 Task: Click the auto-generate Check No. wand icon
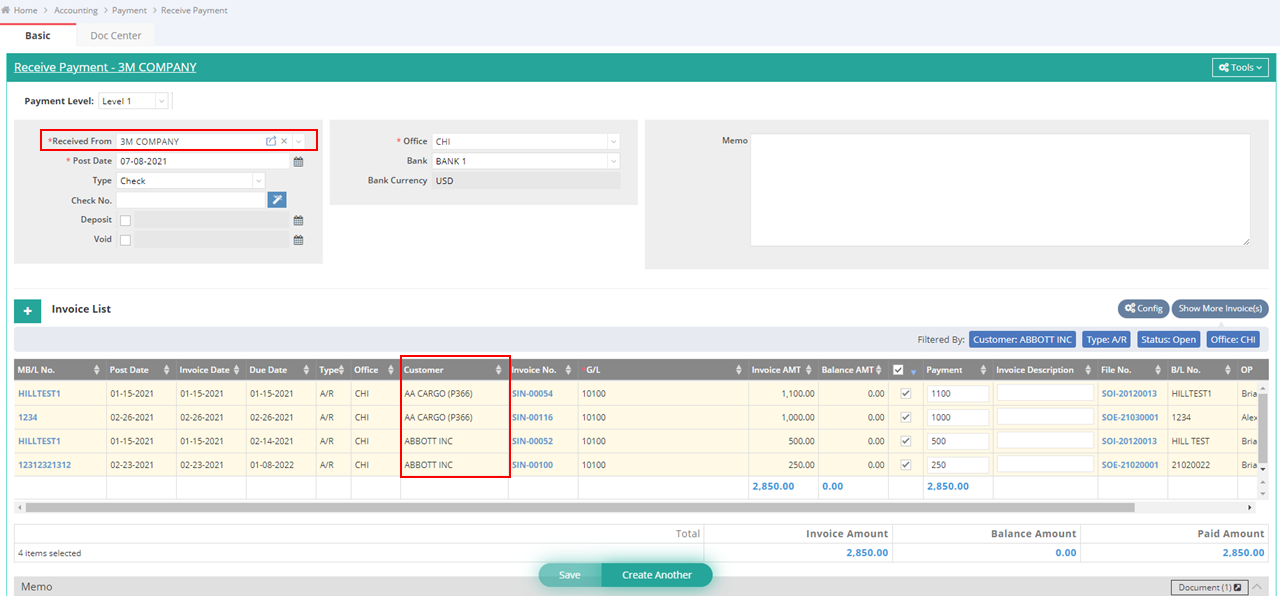pyautogui.click(x=277, y=200)
